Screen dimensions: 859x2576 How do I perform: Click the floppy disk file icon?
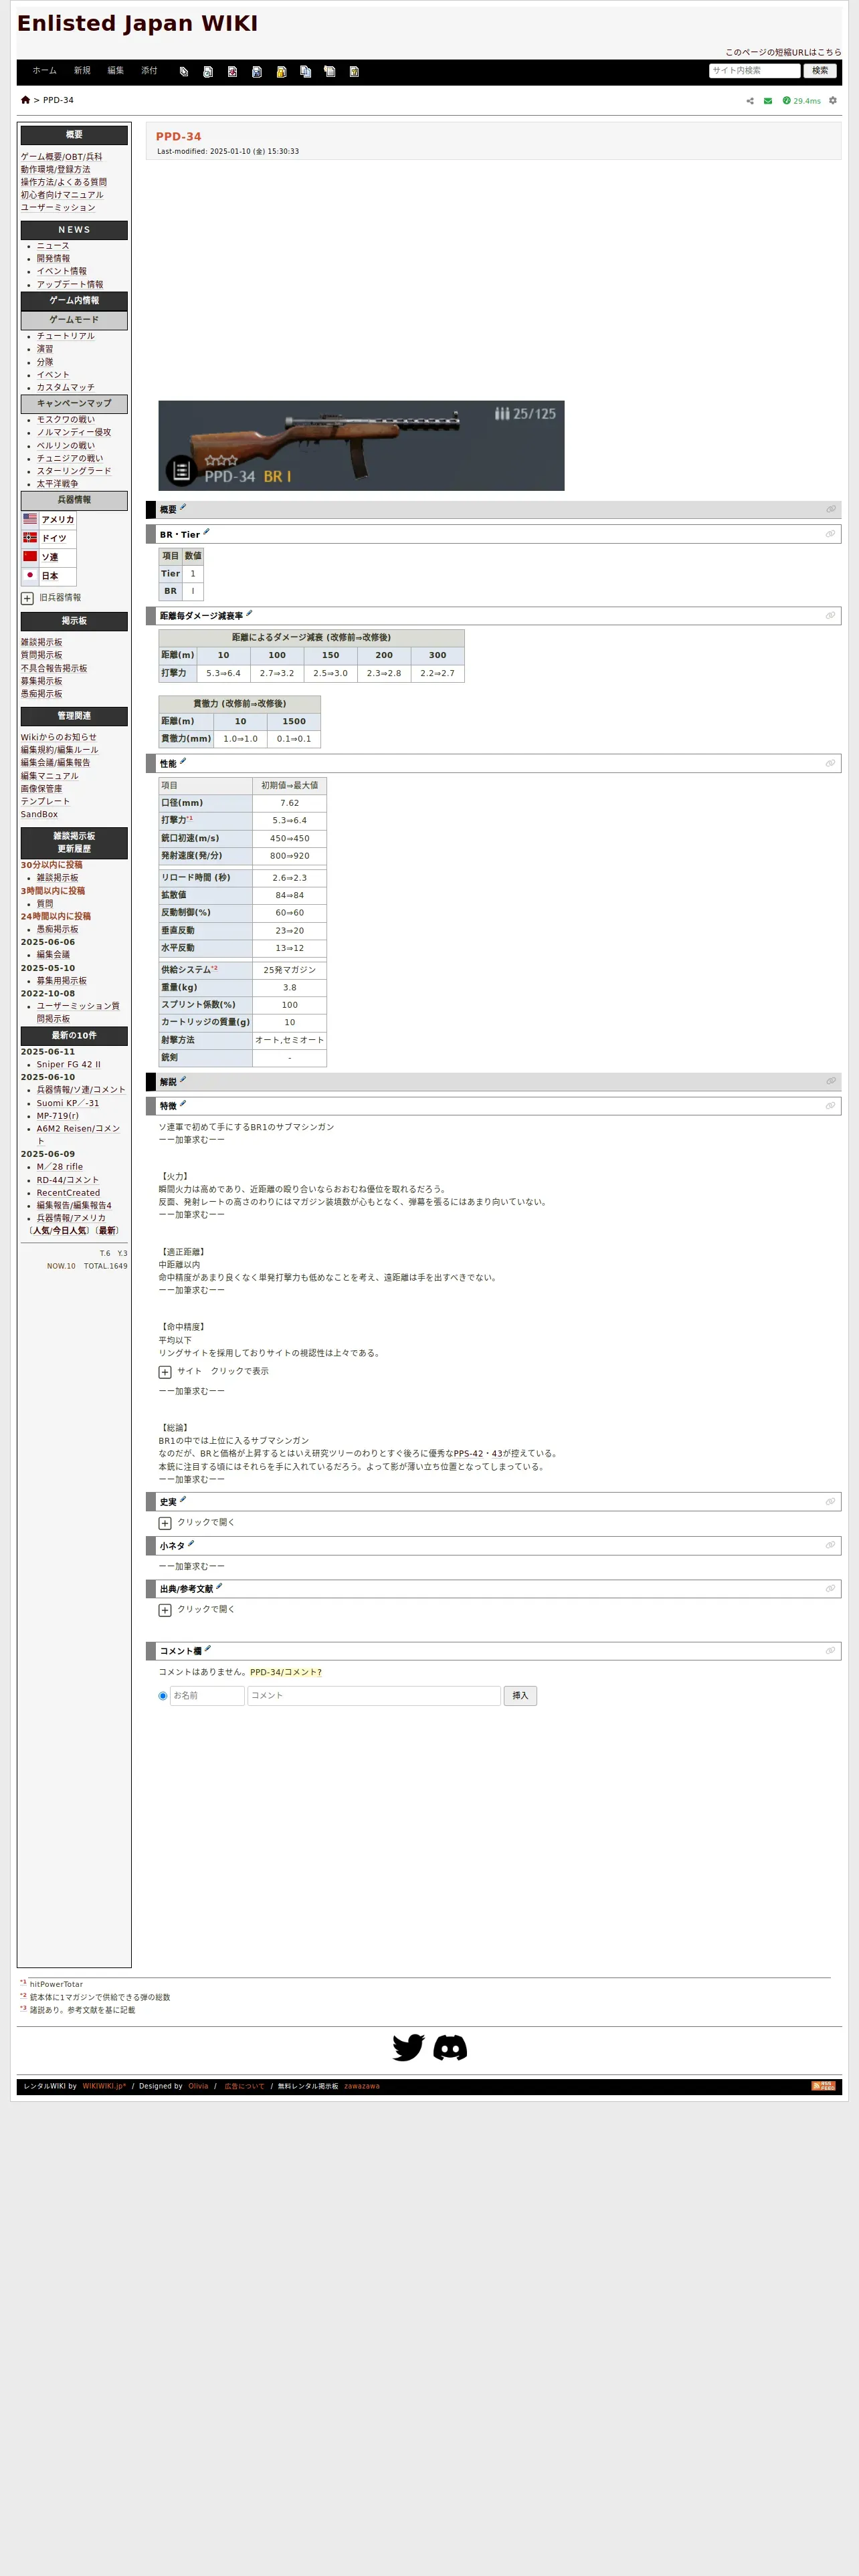pos(257,71)
